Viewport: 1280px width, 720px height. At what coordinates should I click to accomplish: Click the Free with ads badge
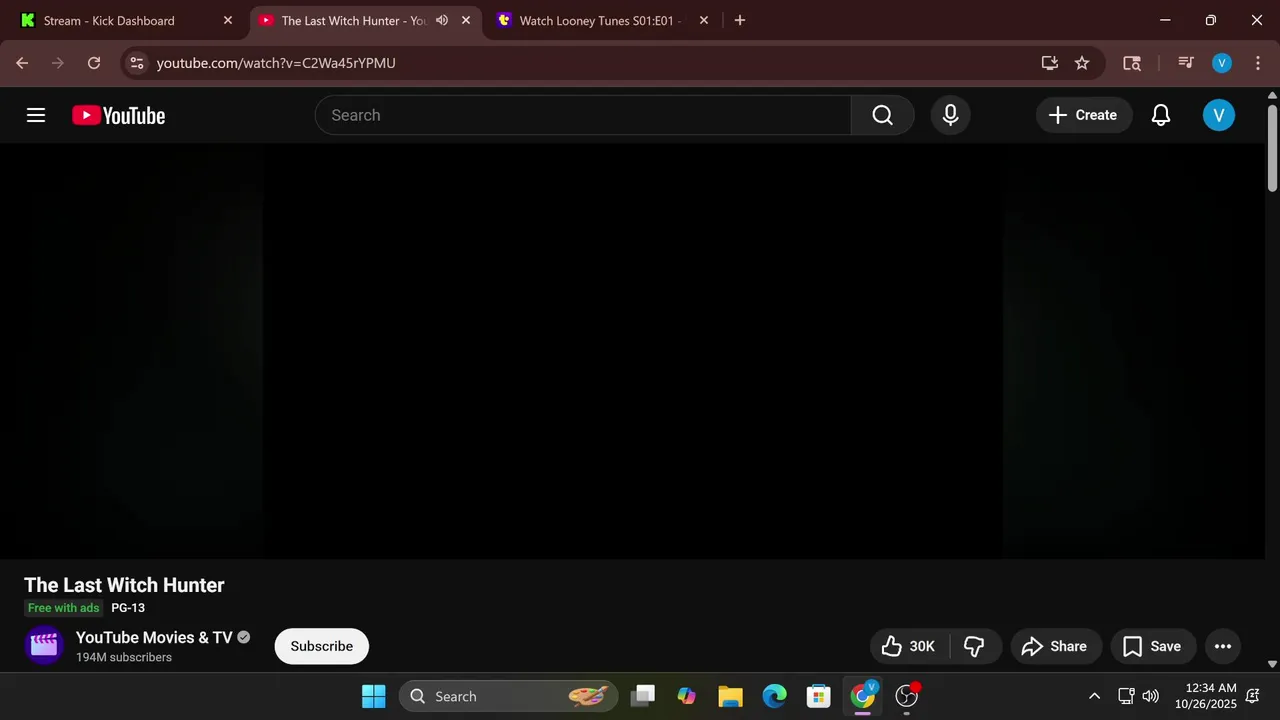63,608
